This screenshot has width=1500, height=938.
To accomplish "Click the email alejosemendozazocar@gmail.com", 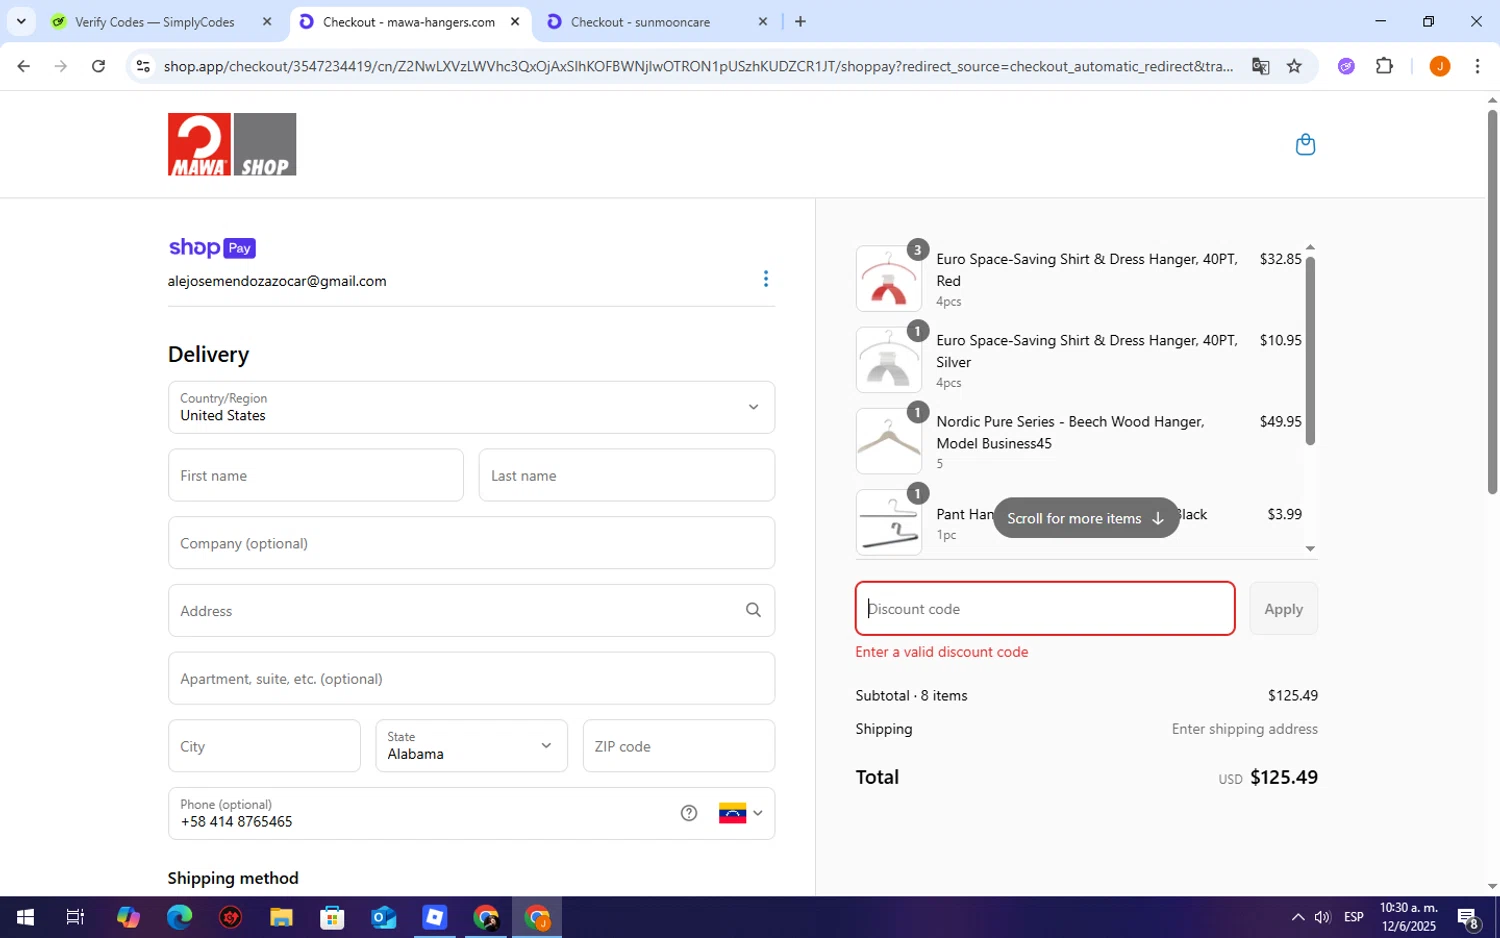I will pyautogui.click(x=277, y=281).
